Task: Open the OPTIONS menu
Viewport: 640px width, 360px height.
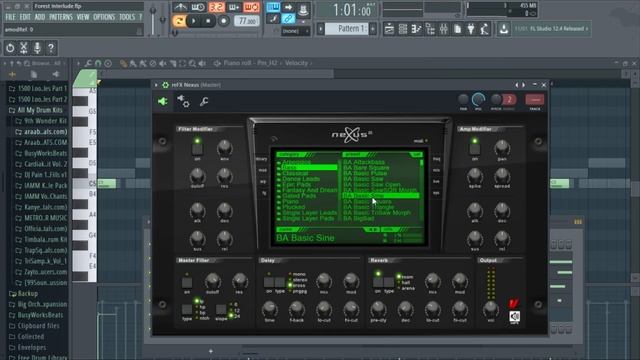Action: (104, 17)
